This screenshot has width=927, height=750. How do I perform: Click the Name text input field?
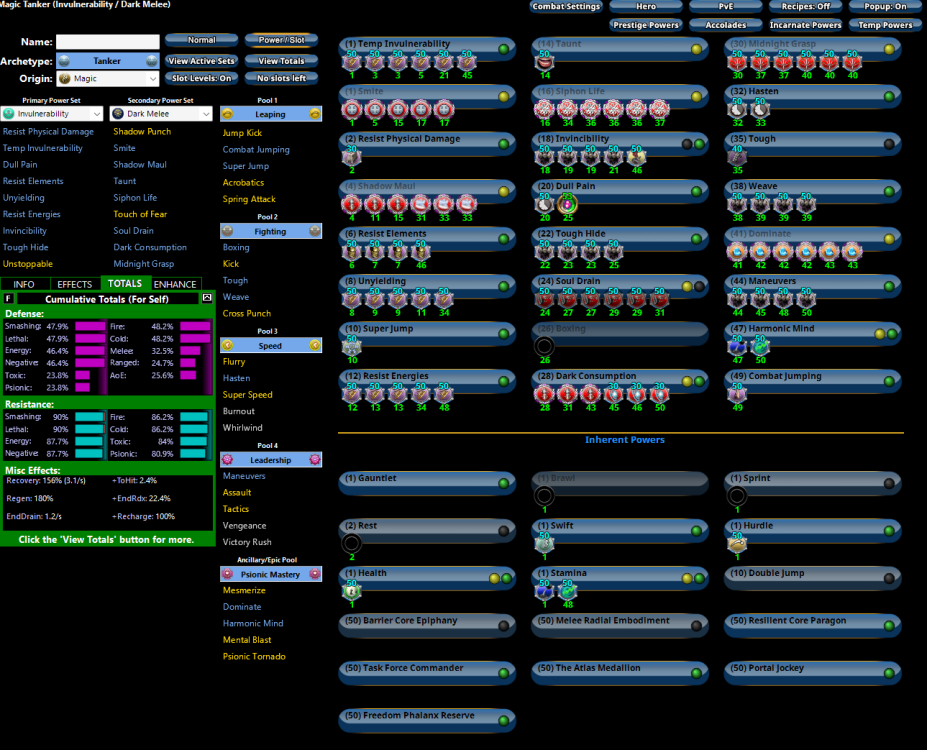tap(107, 42)
